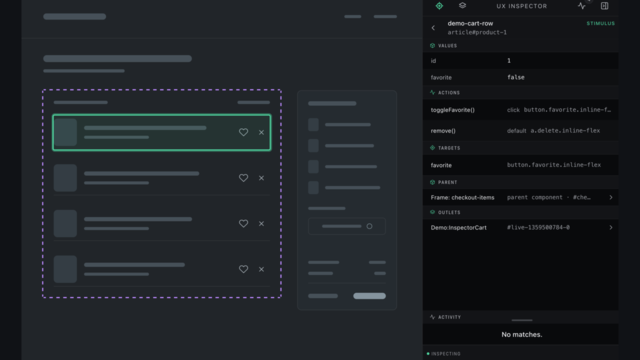640x360 pixels.
Task: Click the favorite value false
Action: pos(516,77)
